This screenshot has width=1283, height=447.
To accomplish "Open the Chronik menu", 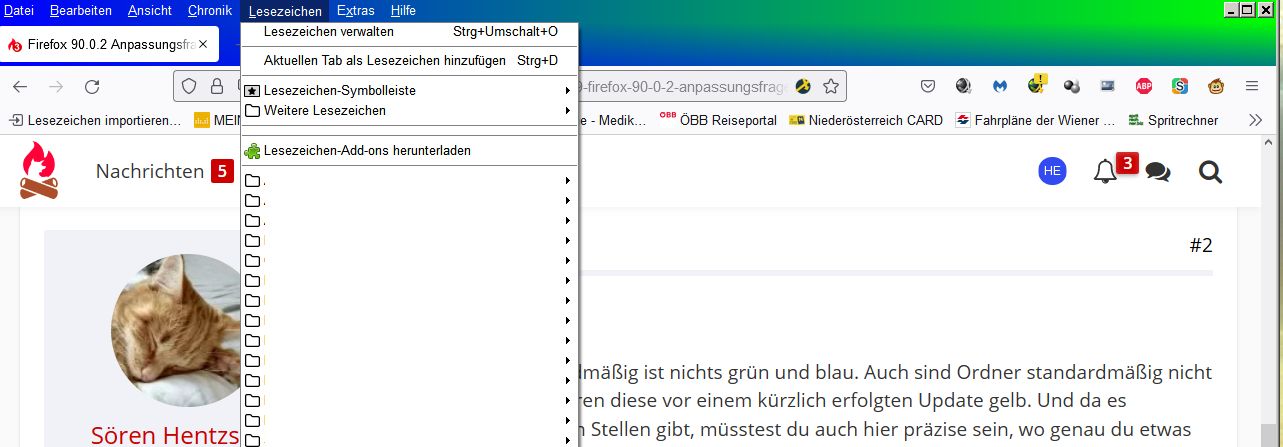I will (x=210, y=10).
